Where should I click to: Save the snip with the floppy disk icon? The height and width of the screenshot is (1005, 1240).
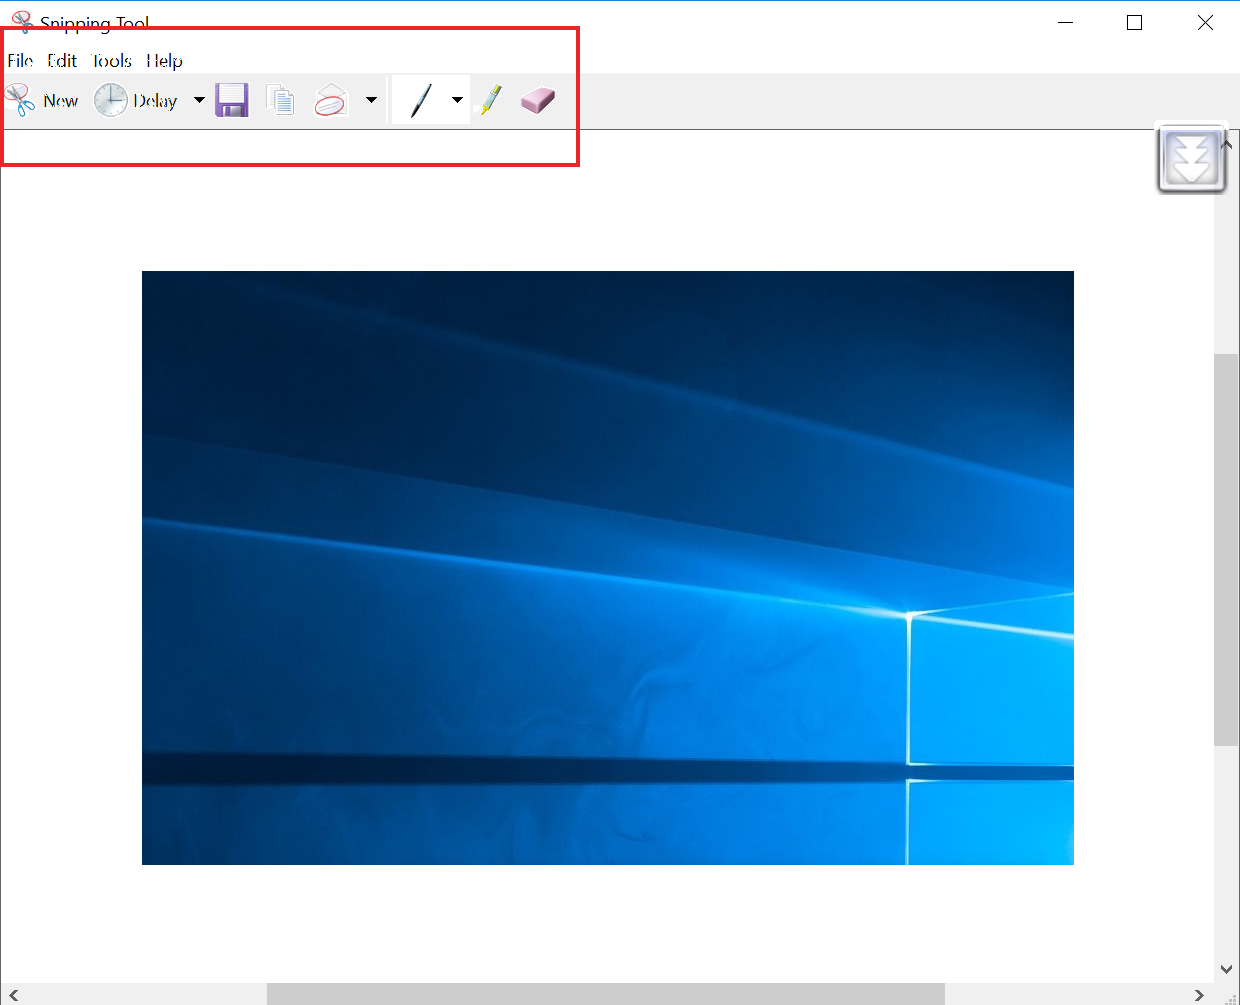(x=232, y=101)
